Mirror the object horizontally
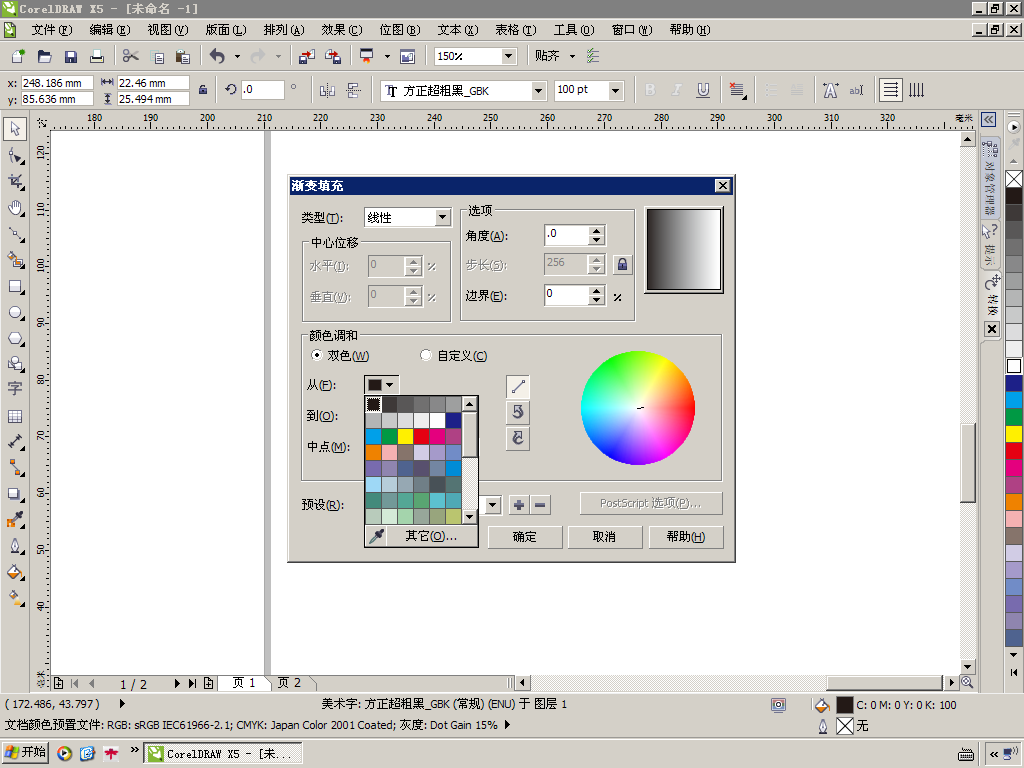Screen dimensions: 1024x768 (327, 90)
